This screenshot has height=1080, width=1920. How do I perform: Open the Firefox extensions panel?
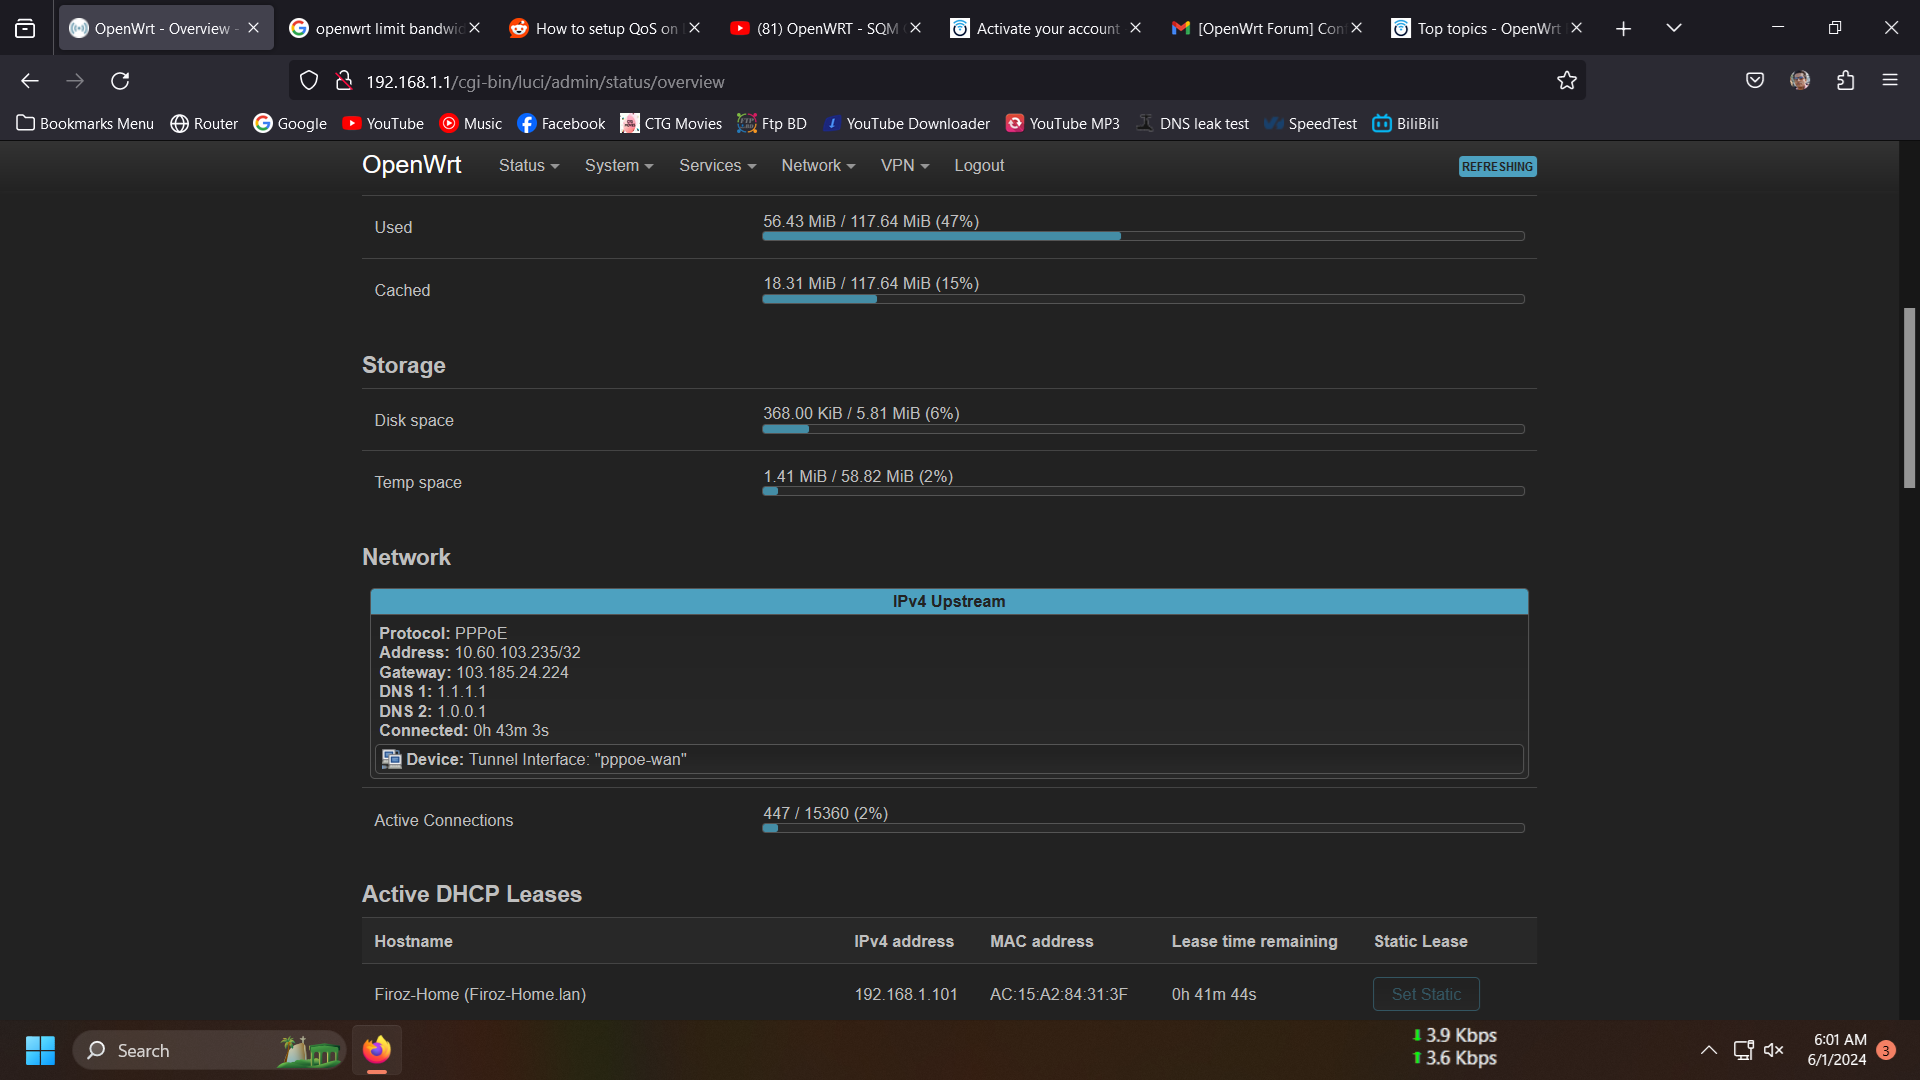tap(1845, 81)
